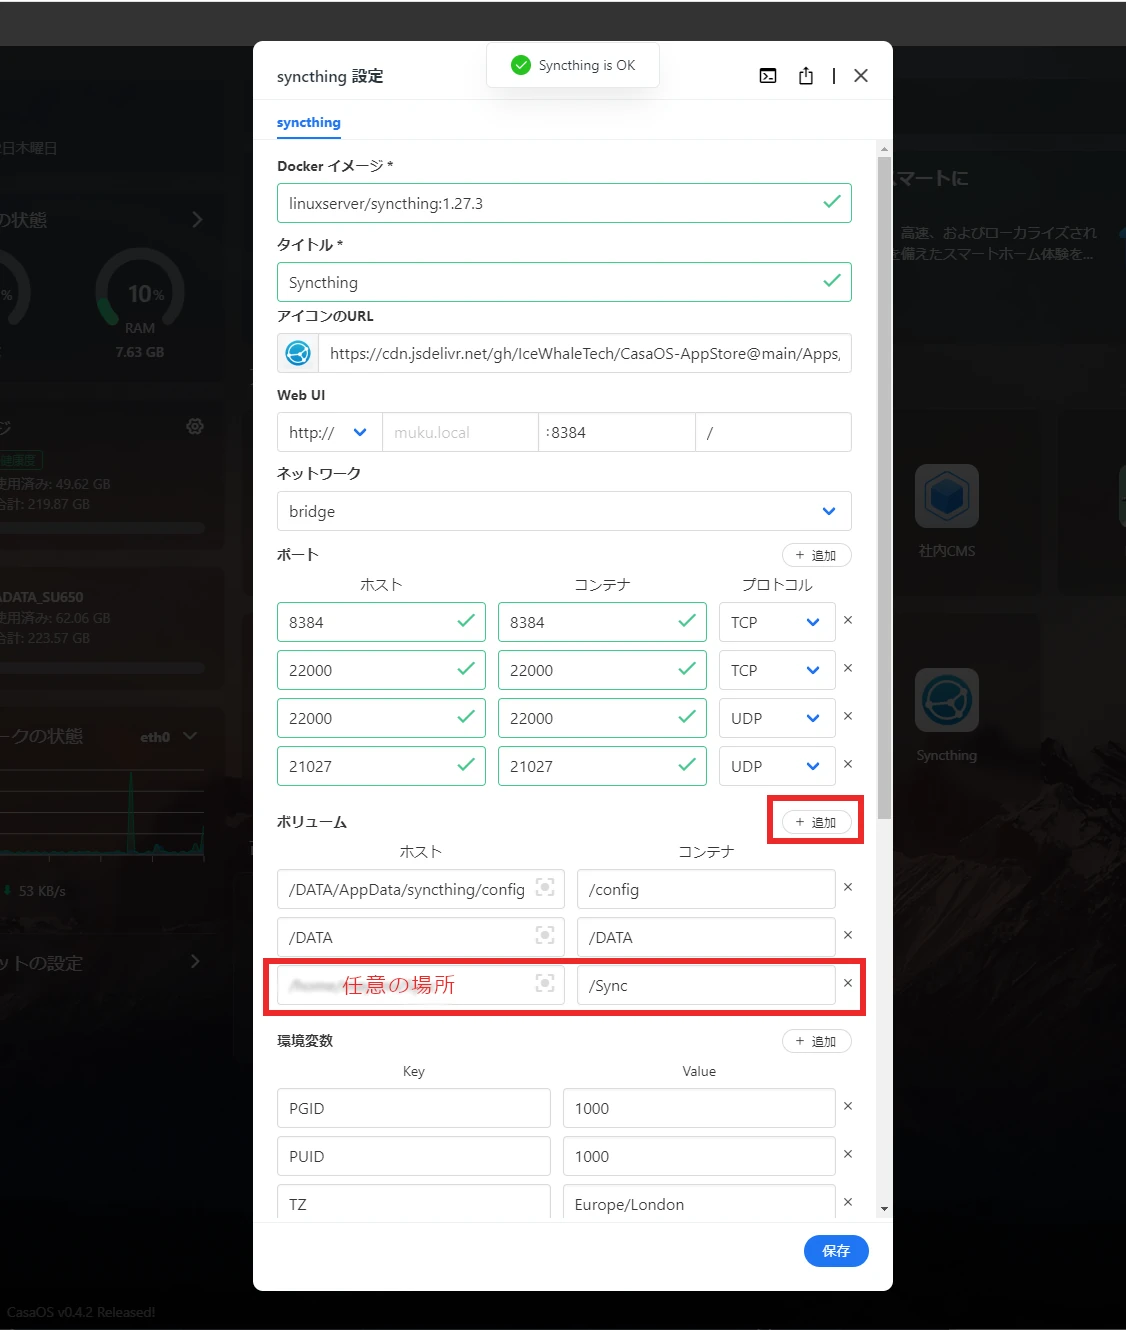1126x1330 pixels.
Task: Change UDP protocol dropdown for port 22000
Action: [777, 718]
